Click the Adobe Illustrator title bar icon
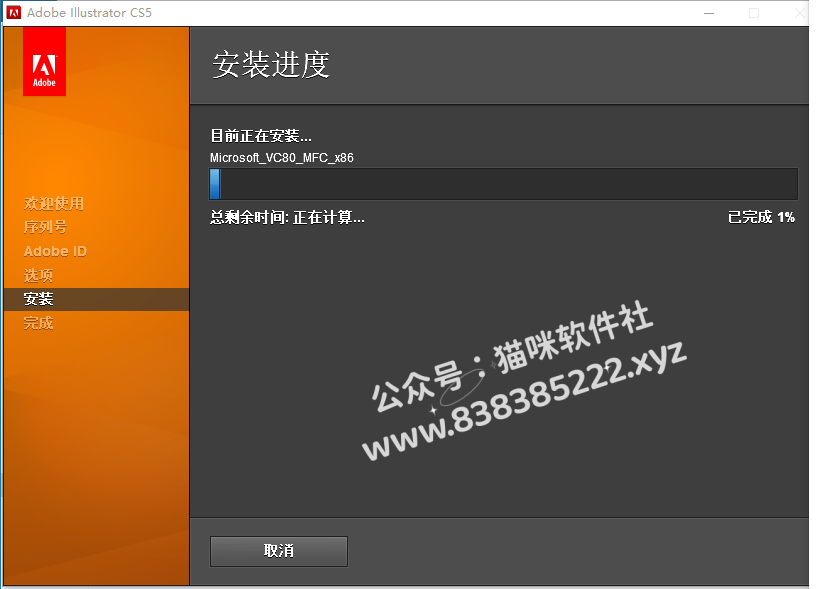826x589 pixels. click(14, 12)
